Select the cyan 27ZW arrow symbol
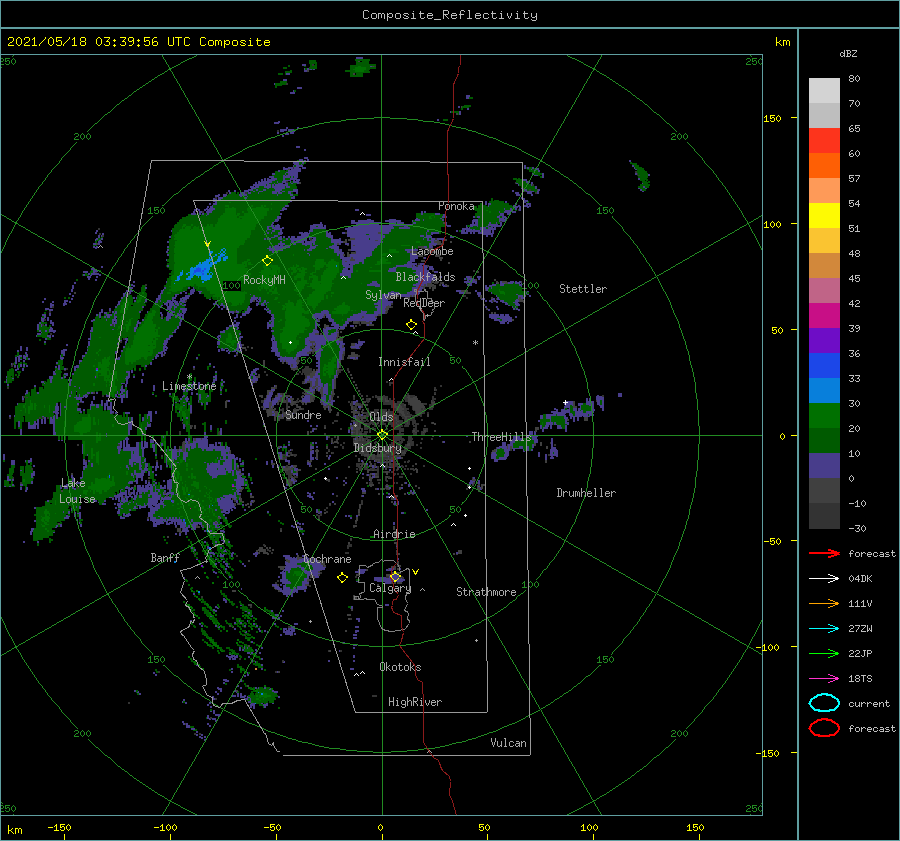Image resolution: width=900 pixels, height=841 pixels. point(824,628)
